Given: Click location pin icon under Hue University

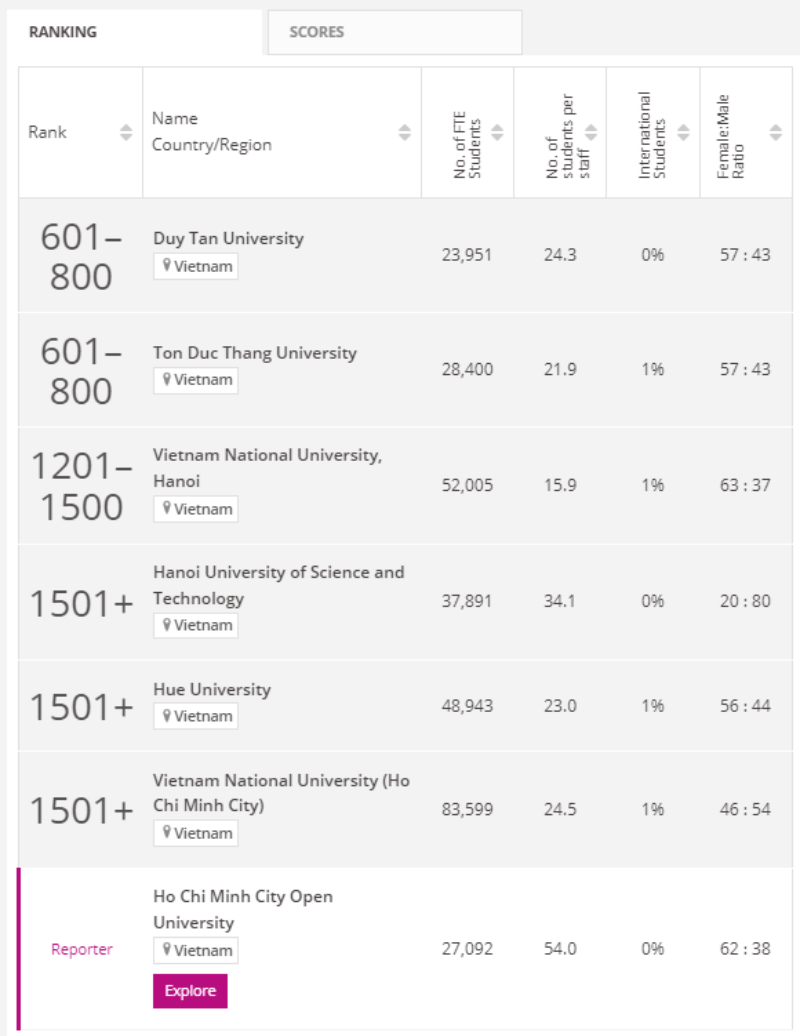Looking at the screenshot, I should click(167, 716).
